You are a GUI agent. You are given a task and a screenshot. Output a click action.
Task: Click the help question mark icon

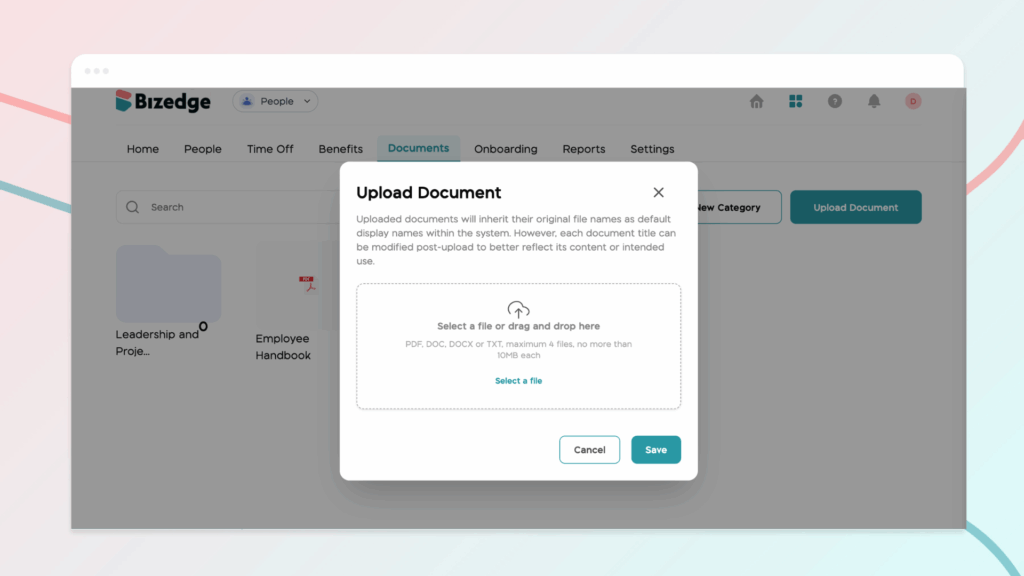[834, 101]
